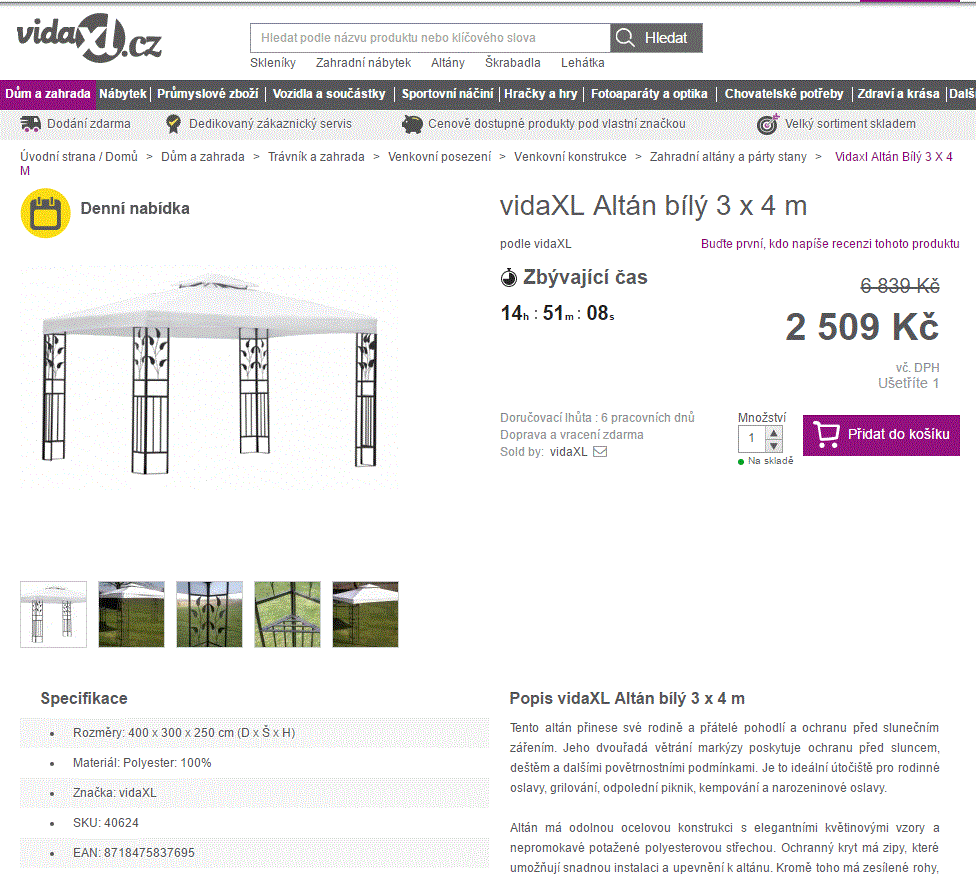Image resolution: width=976 pixels, height=880 pixels.
Task: Click the piggy bank savings icon
Action: [x=413, y=124]
